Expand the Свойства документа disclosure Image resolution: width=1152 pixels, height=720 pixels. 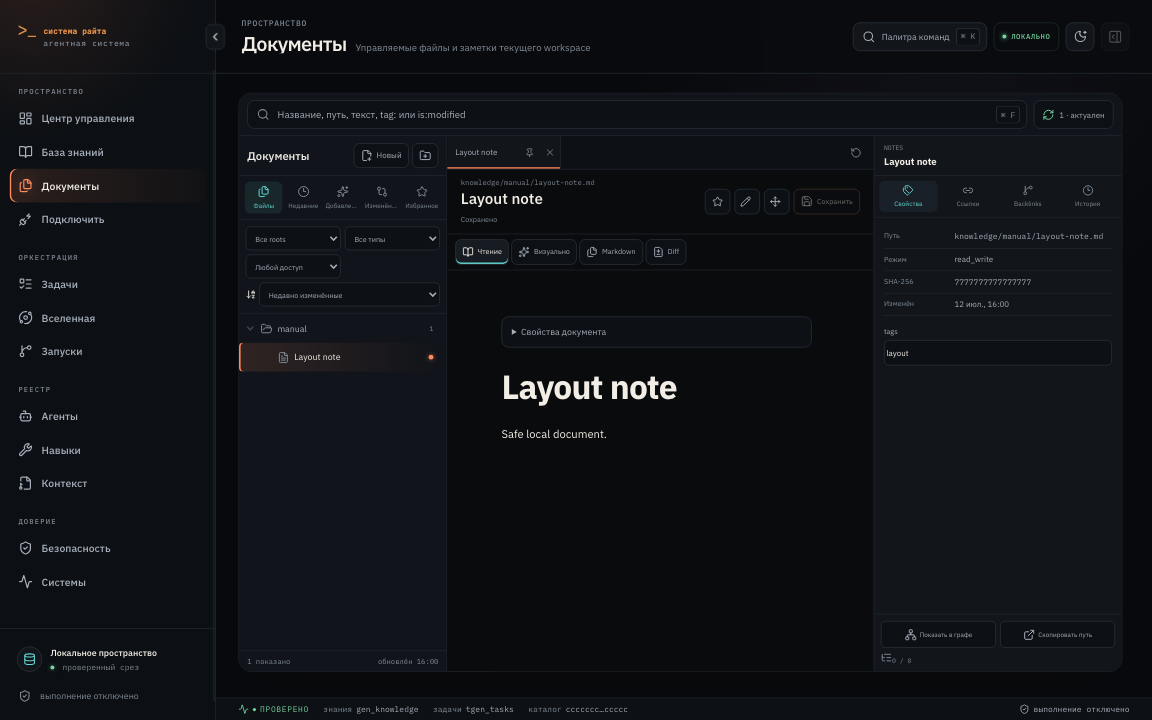pyautogui.click(x=656, y=332)
